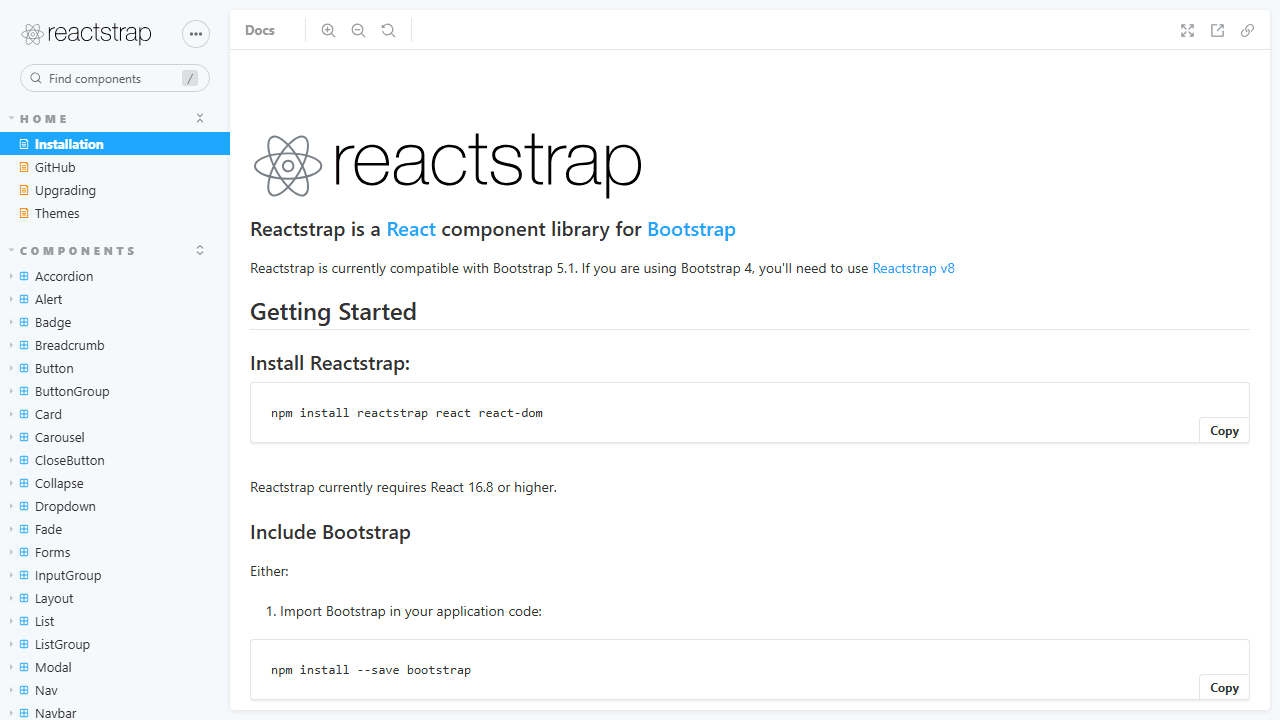Click the Themes document icon

[x=25, y=214]
